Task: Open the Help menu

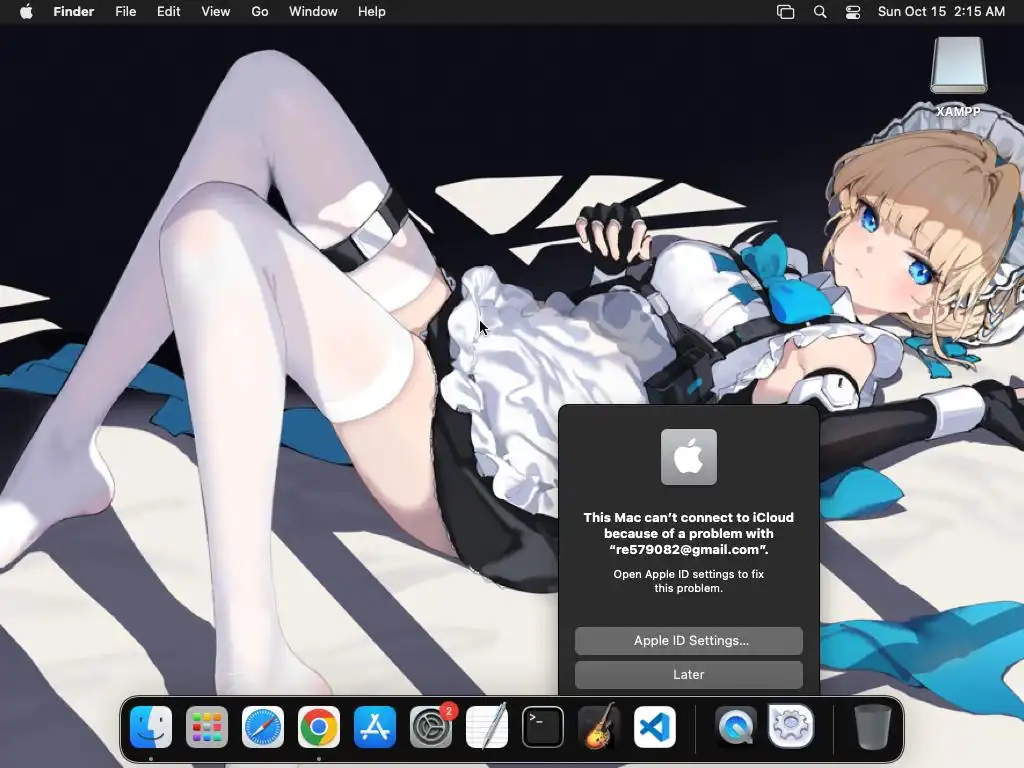Action: point(372,12)
